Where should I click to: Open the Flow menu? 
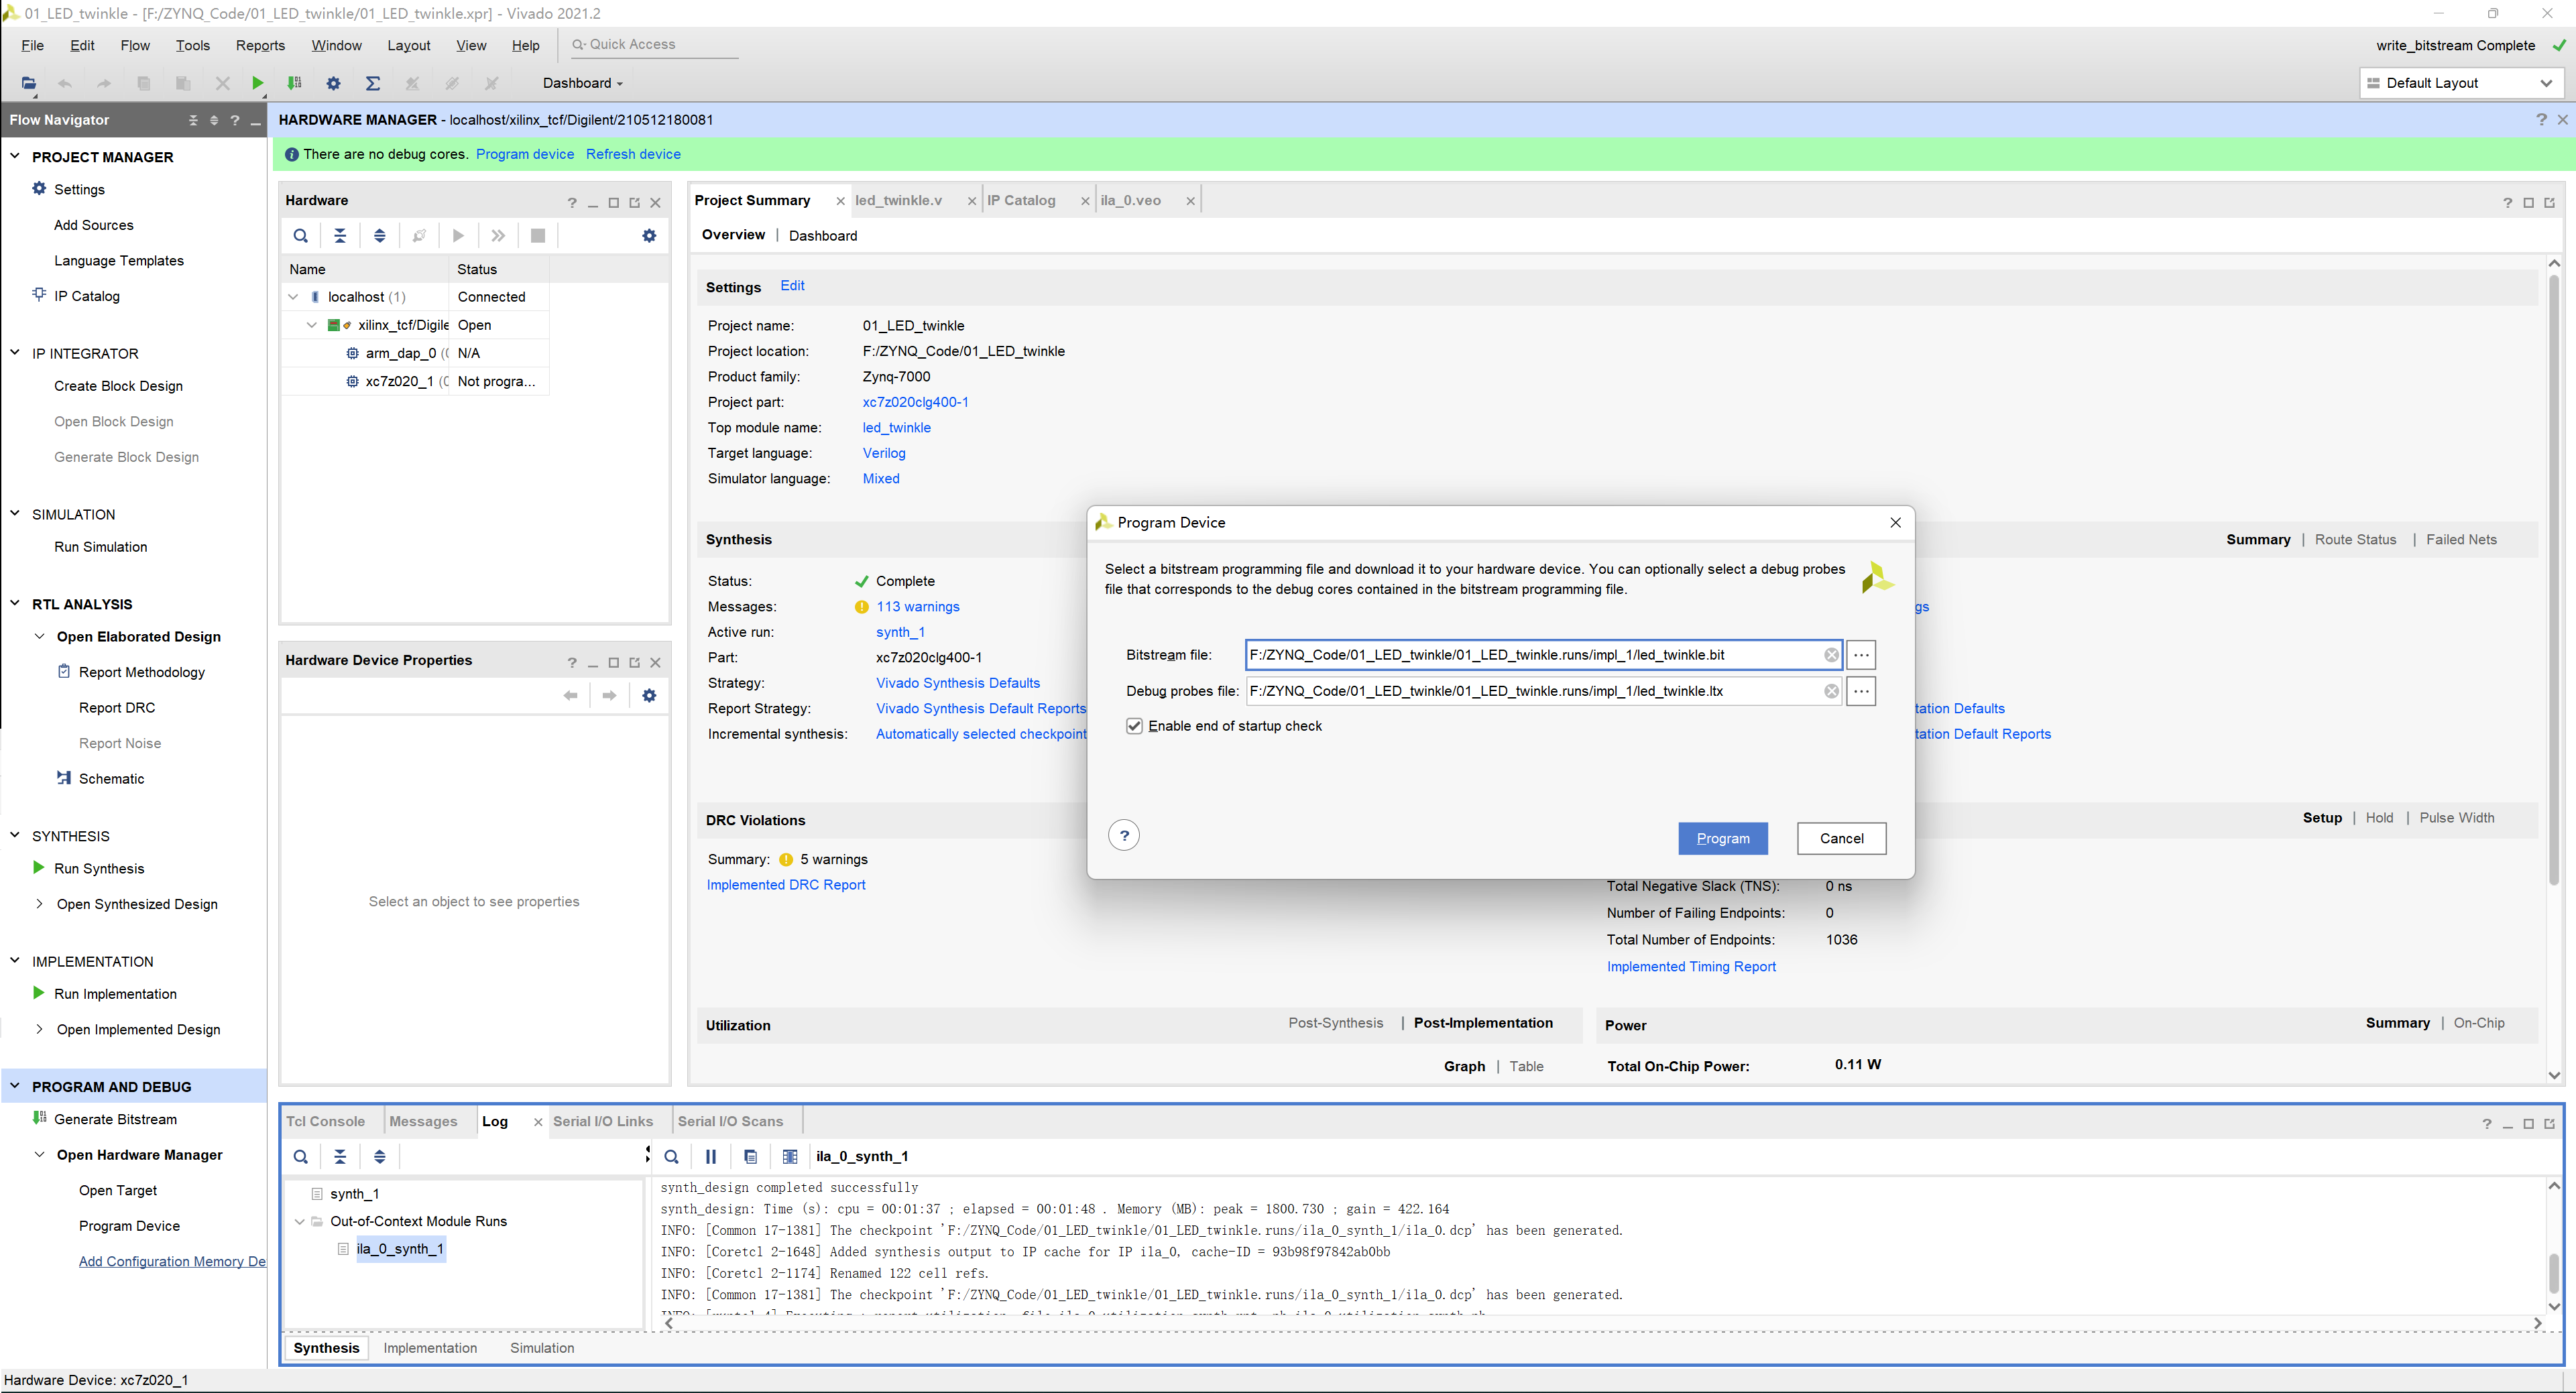coord(135,45)
